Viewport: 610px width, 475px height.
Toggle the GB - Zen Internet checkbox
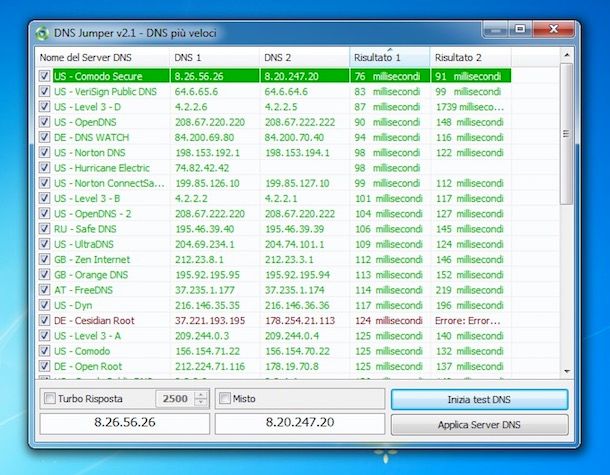44,259
